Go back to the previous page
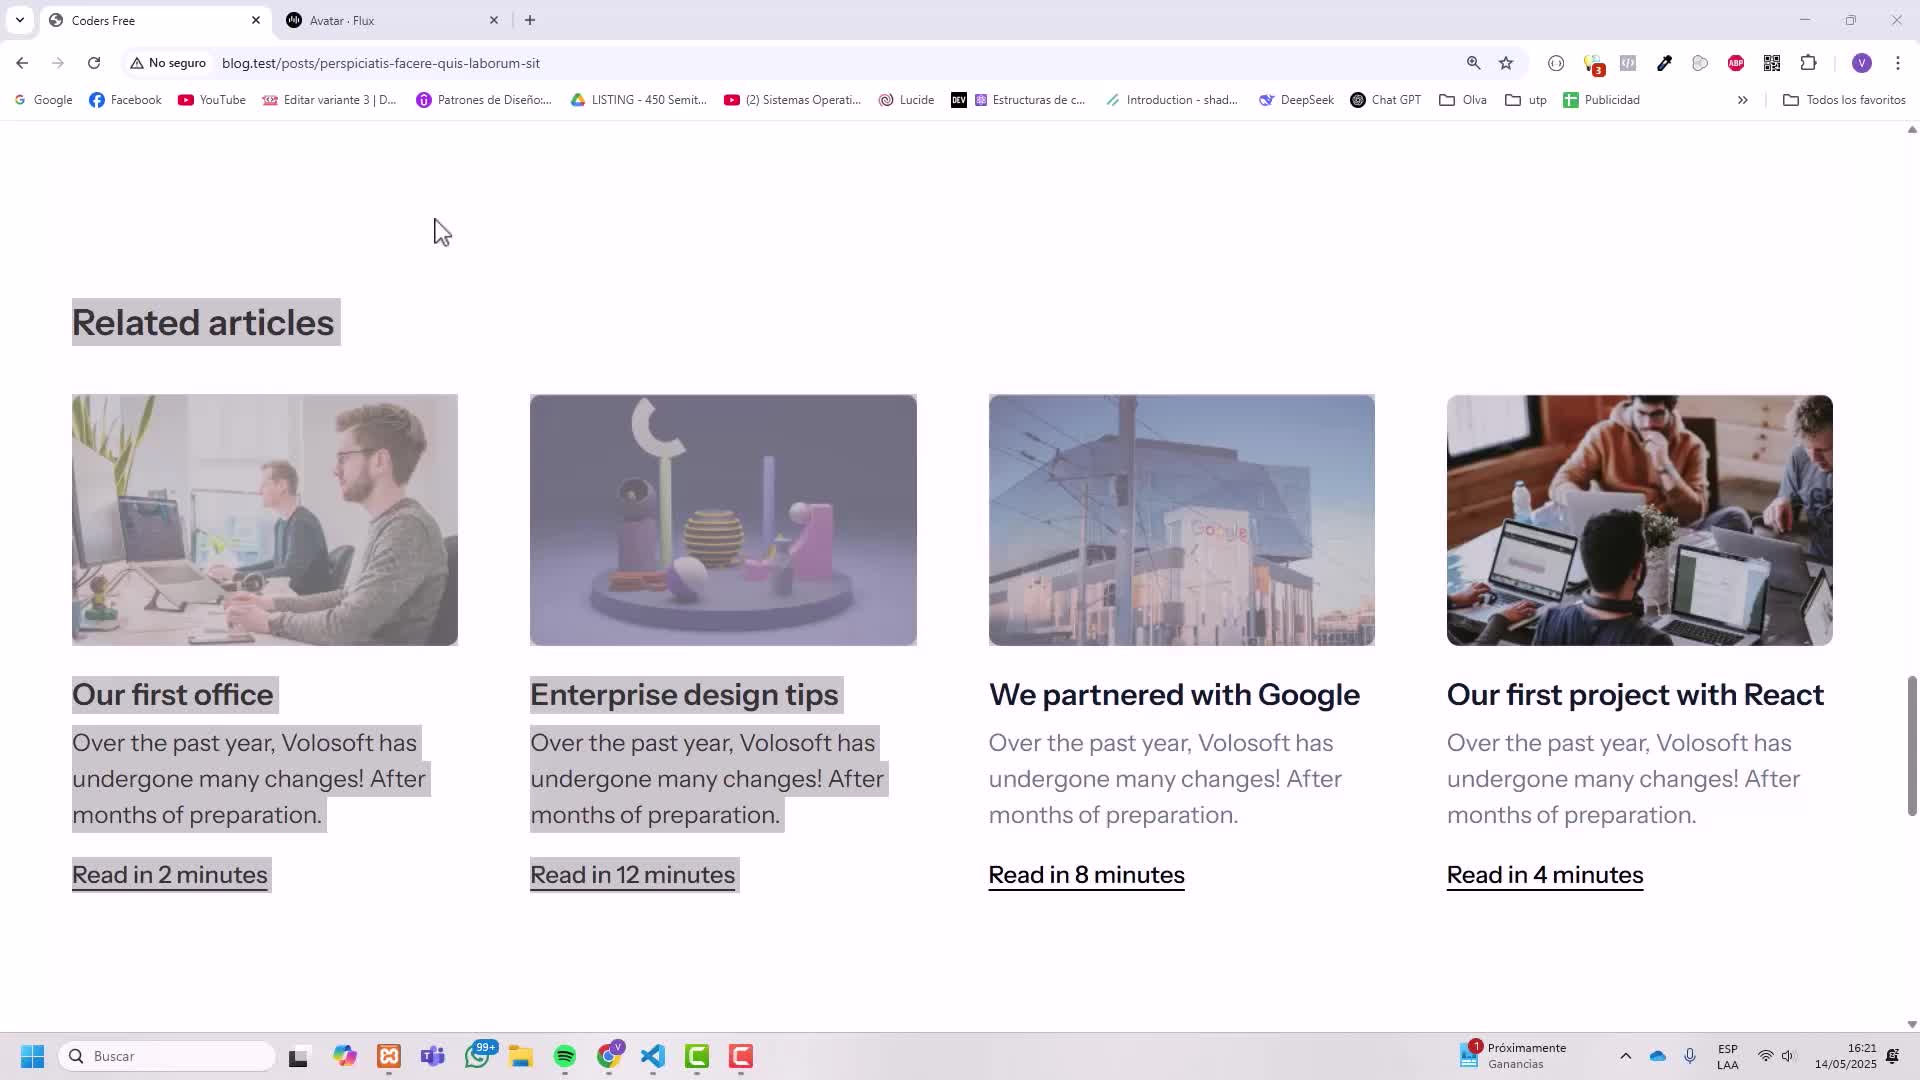This screenshot has width=1920, height=1080. [22, 63]
